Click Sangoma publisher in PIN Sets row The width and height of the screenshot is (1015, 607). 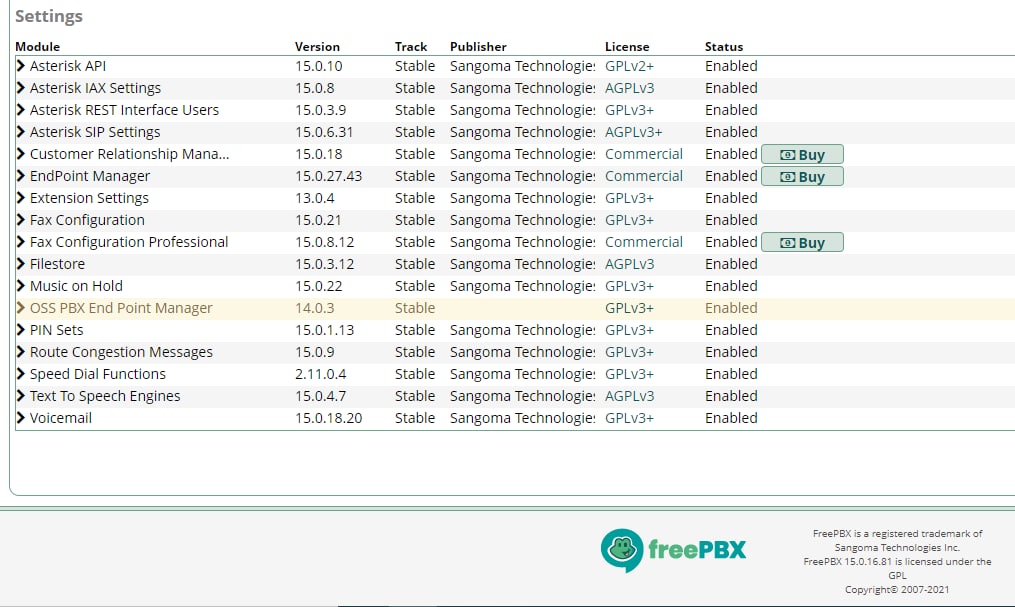[x=522, y=330]
